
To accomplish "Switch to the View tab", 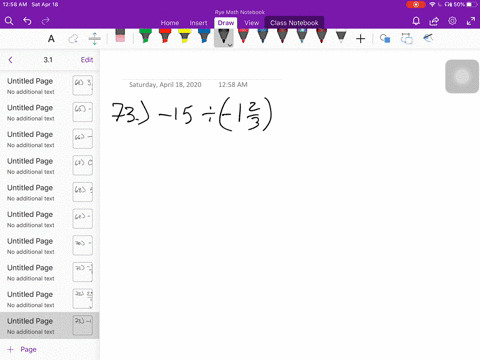I will pos(251,23).
